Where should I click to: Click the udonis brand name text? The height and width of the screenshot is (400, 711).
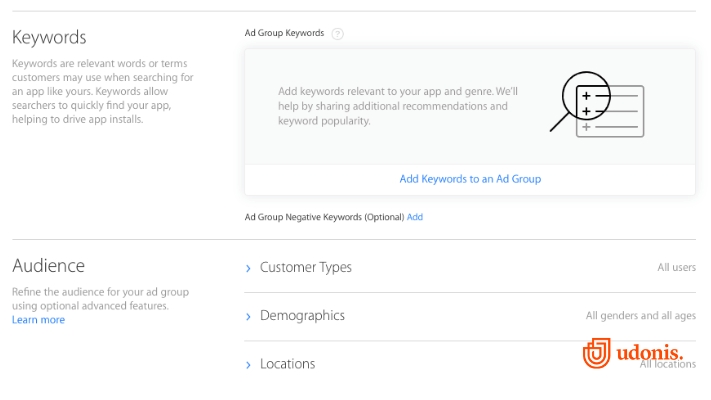[x=649, y=352]
